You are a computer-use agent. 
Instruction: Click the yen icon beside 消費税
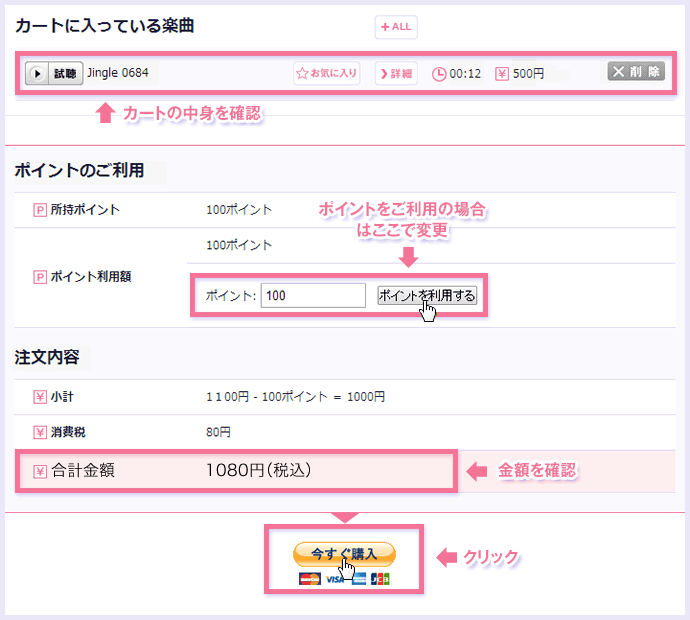click(40, 433)
